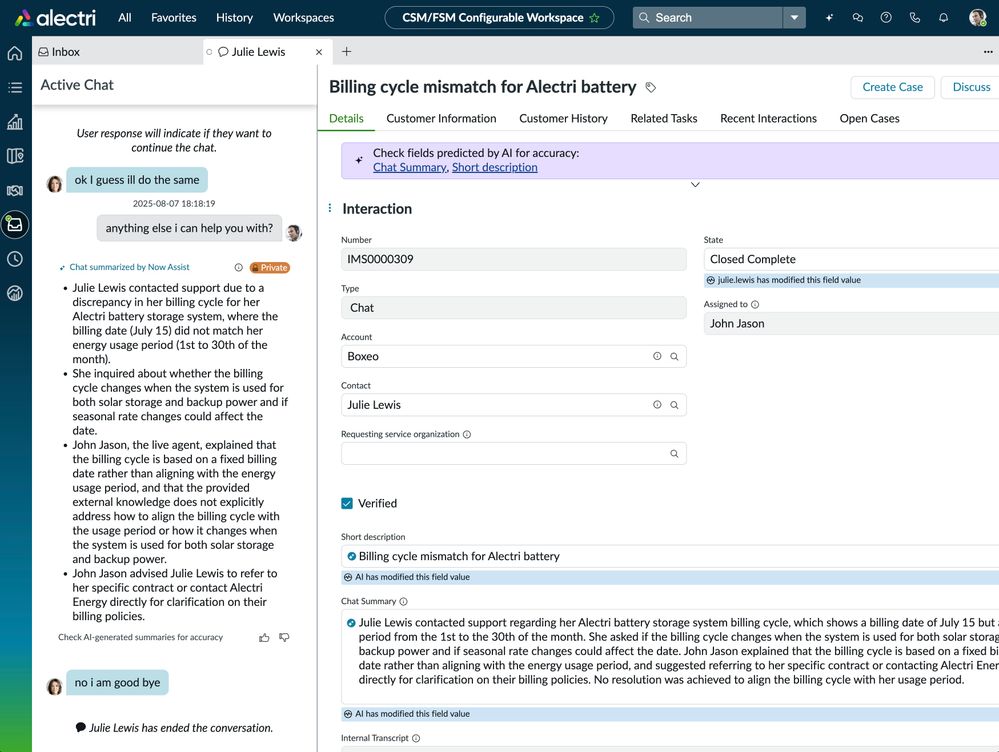The height and width of the screenshot is (752, 999).
Task: Collapse the AI accuracy banner using its chevron
Action: (x=695, y=185)
